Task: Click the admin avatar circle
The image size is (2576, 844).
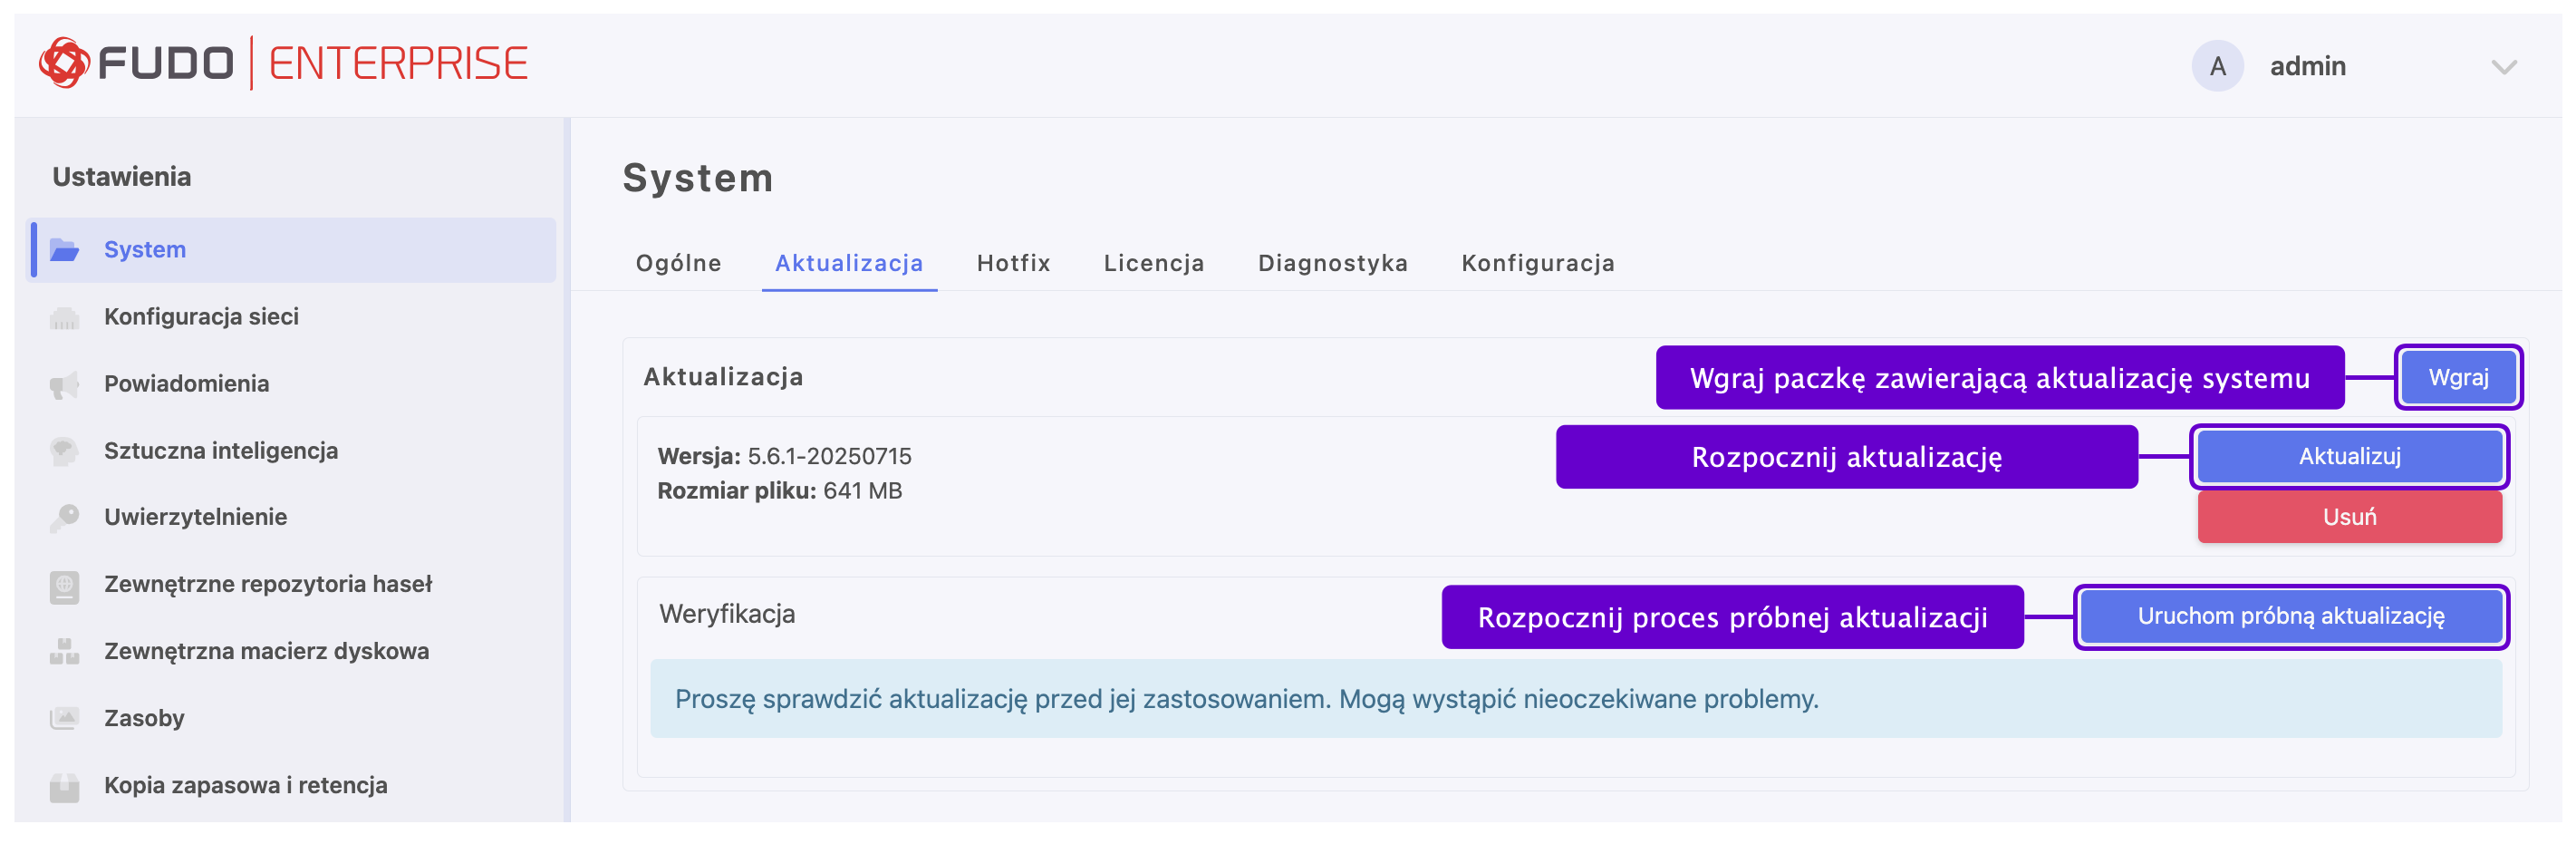Action: 2217,67
